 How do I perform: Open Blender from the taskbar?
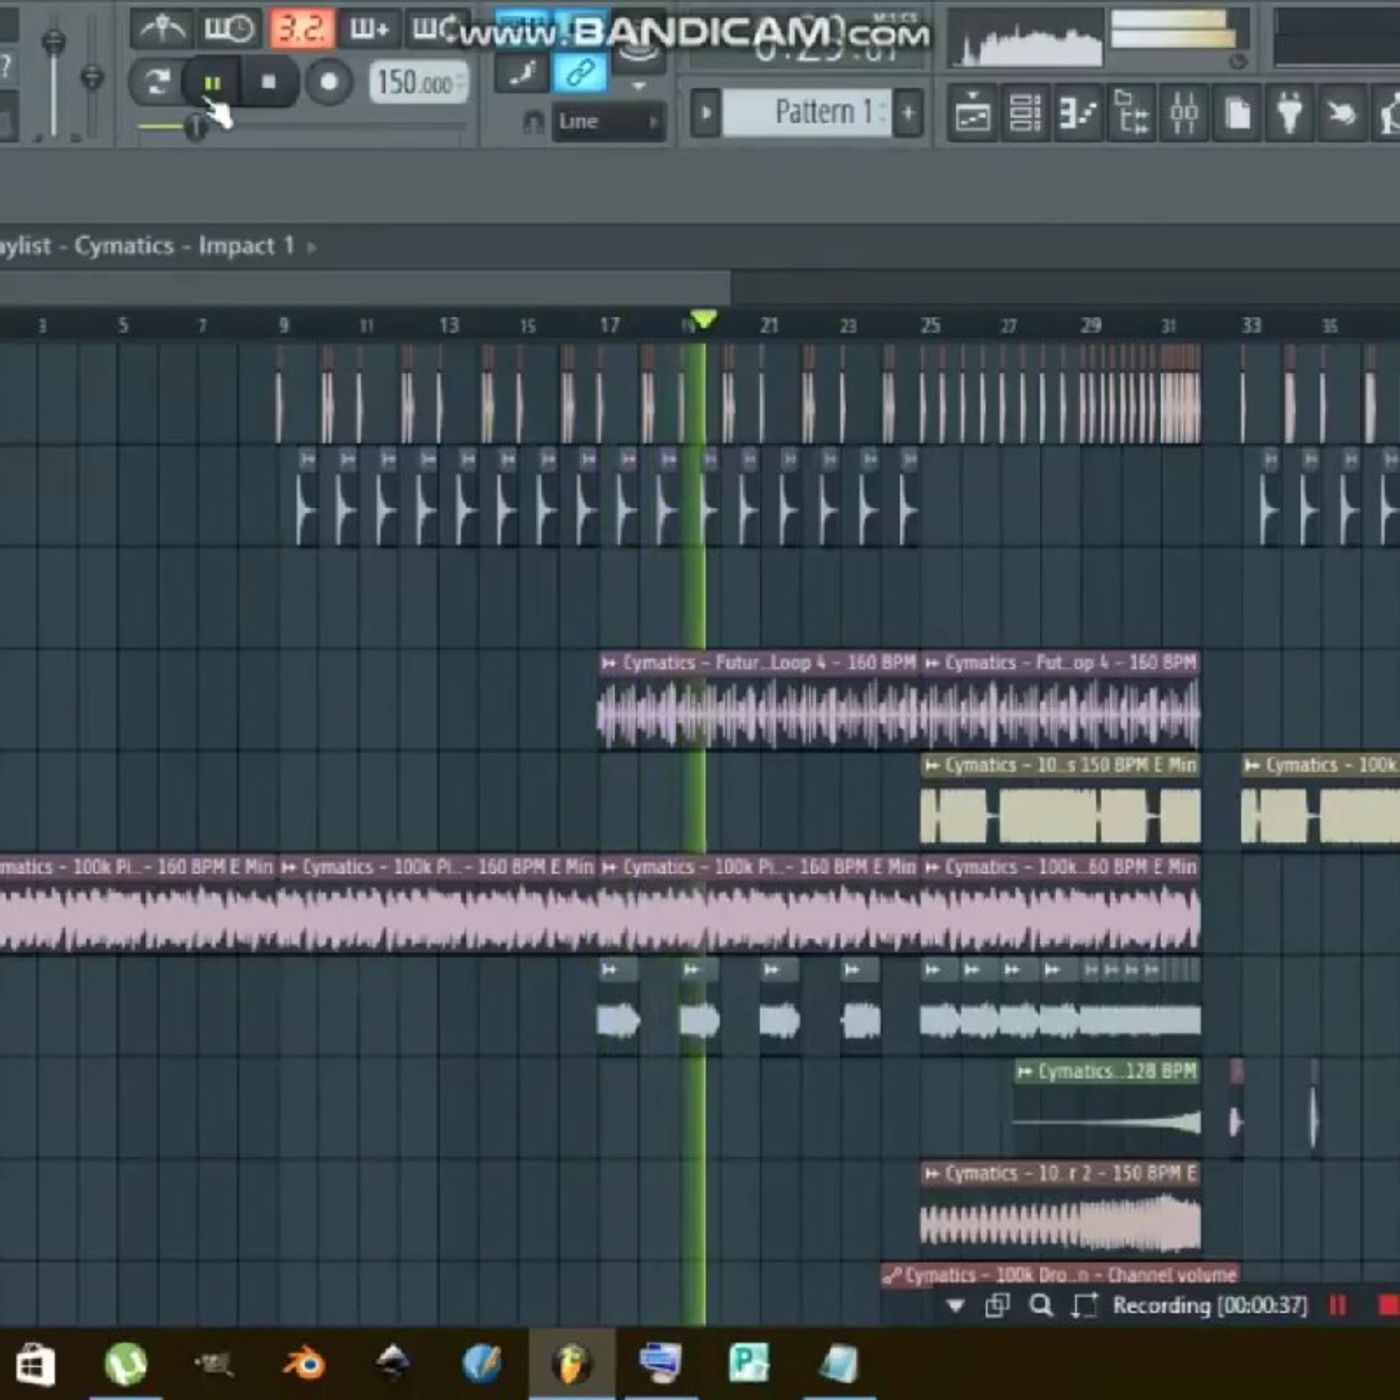(x=303, y=1364)
